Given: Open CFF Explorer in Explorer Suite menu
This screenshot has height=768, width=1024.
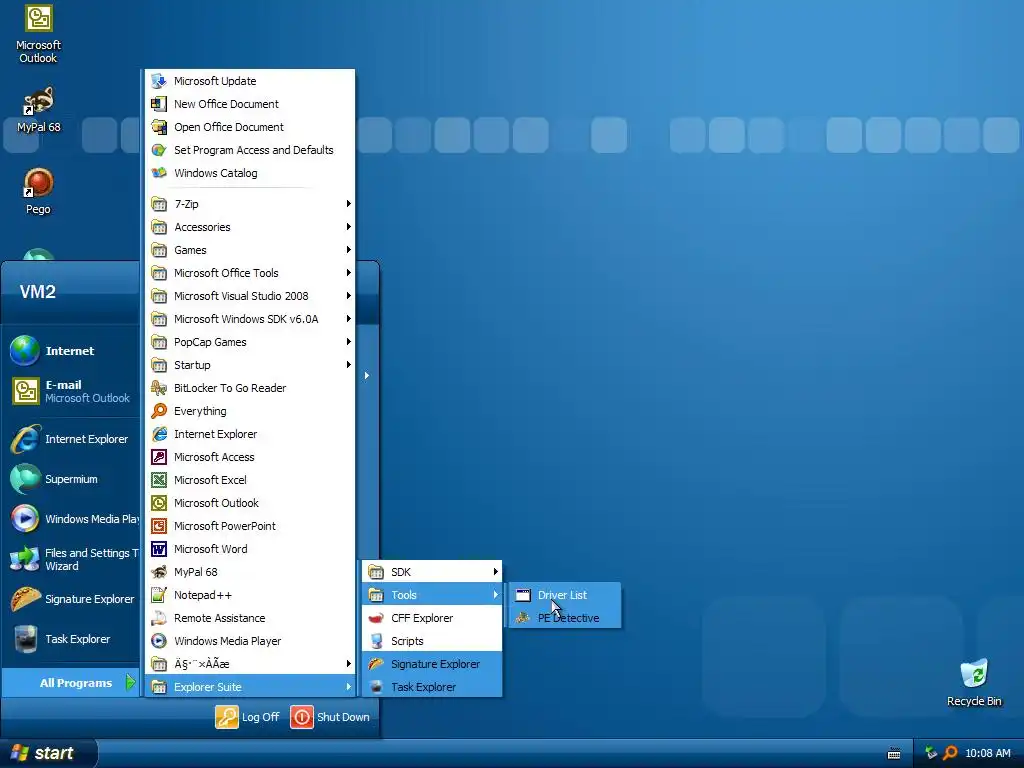Looking at the screenshot, I should [x=432, y=618].
